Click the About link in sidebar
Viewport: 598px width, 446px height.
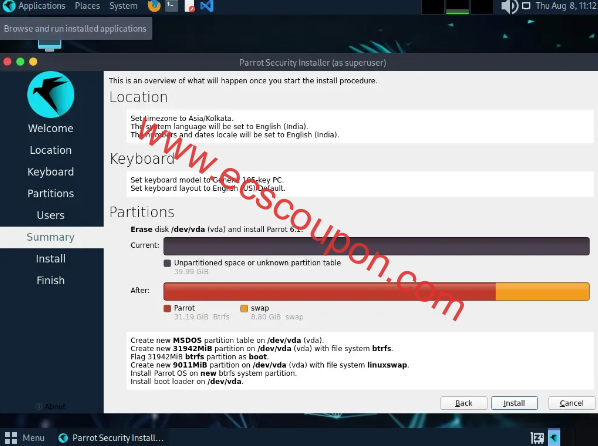tap(51, 406)
